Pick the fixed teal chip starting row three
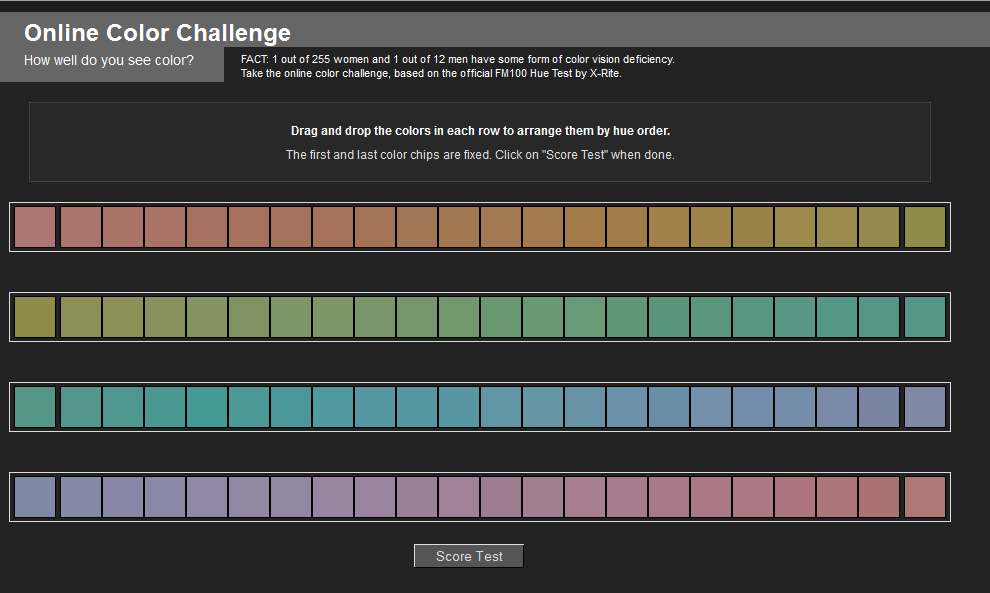 tap(35, 407)
